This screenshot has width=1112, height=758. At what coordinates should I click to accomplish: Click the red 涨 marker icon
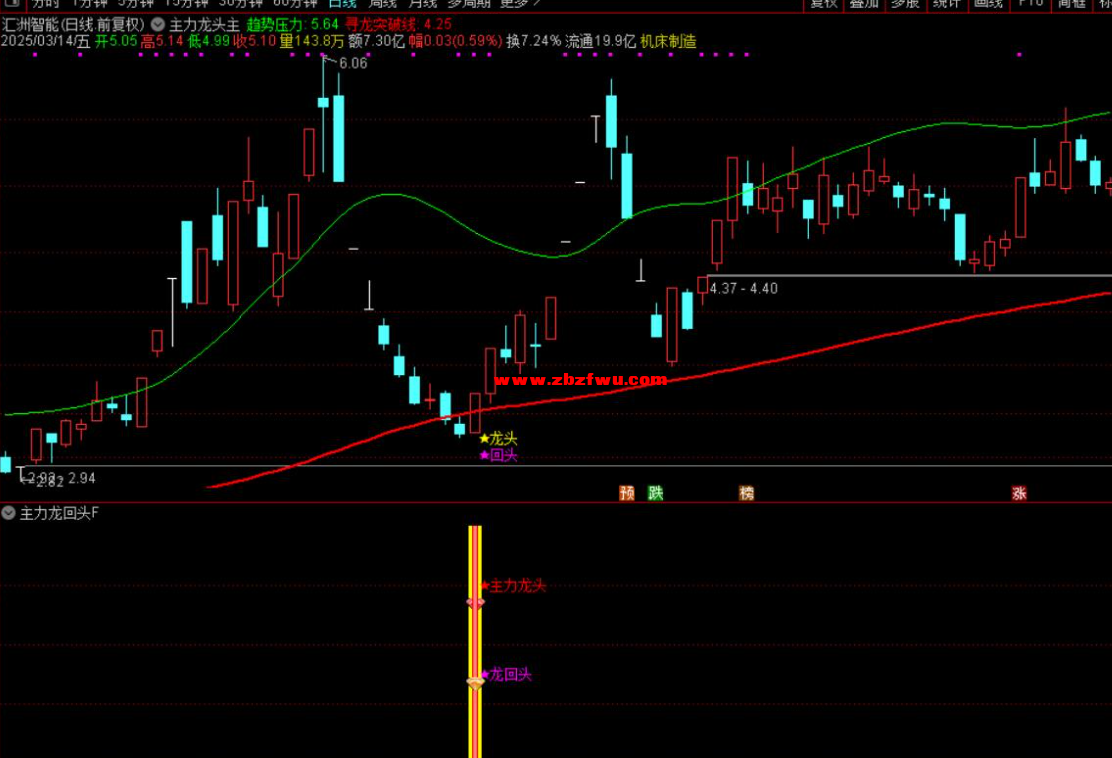point(1019,493)
